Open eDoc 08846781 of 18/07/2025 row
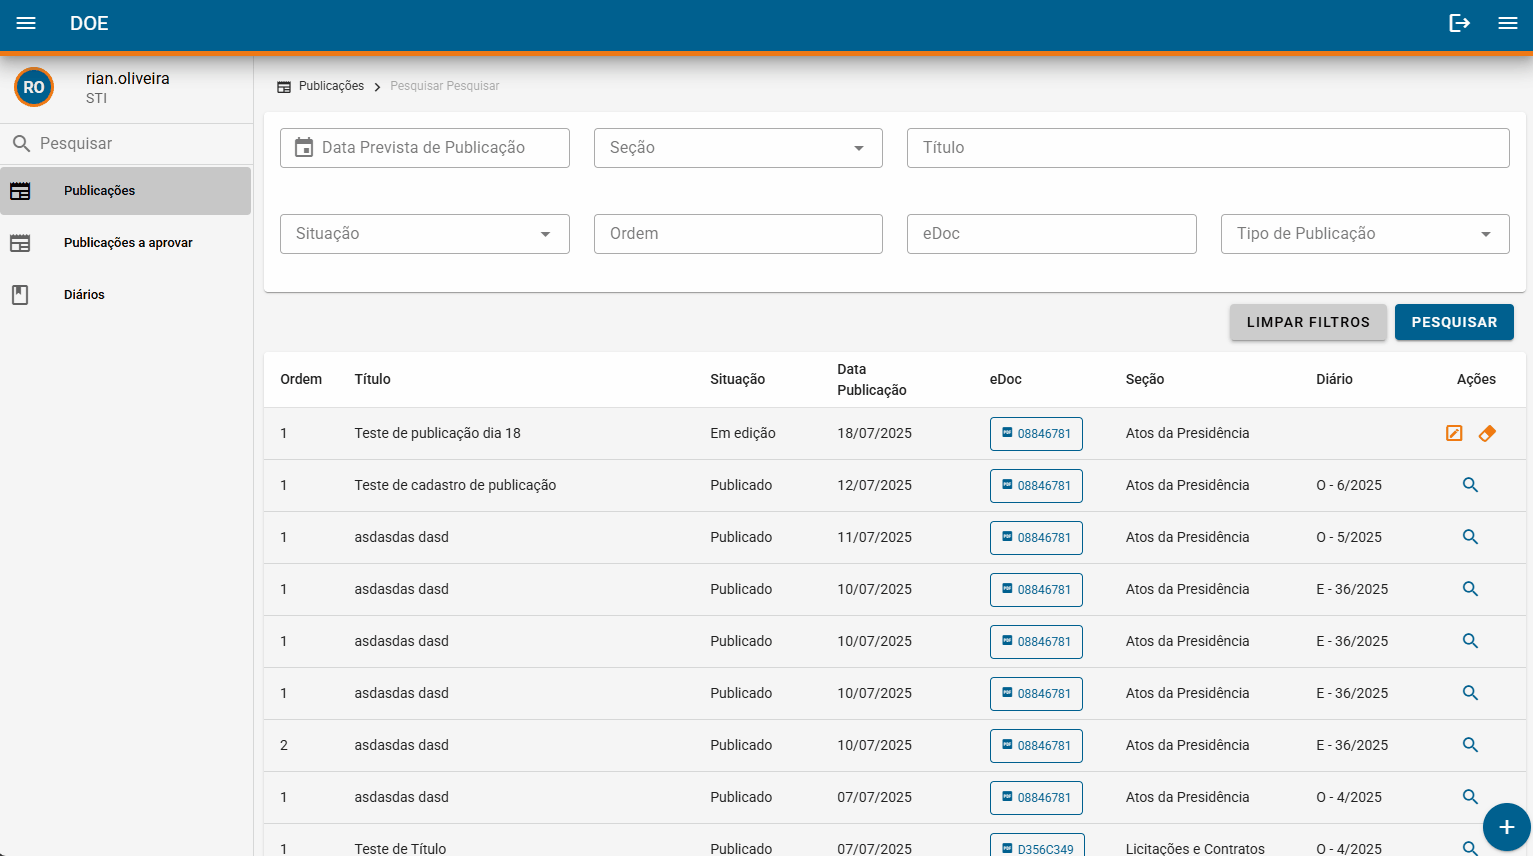 pyautogui.click(x=1036, y=434)
